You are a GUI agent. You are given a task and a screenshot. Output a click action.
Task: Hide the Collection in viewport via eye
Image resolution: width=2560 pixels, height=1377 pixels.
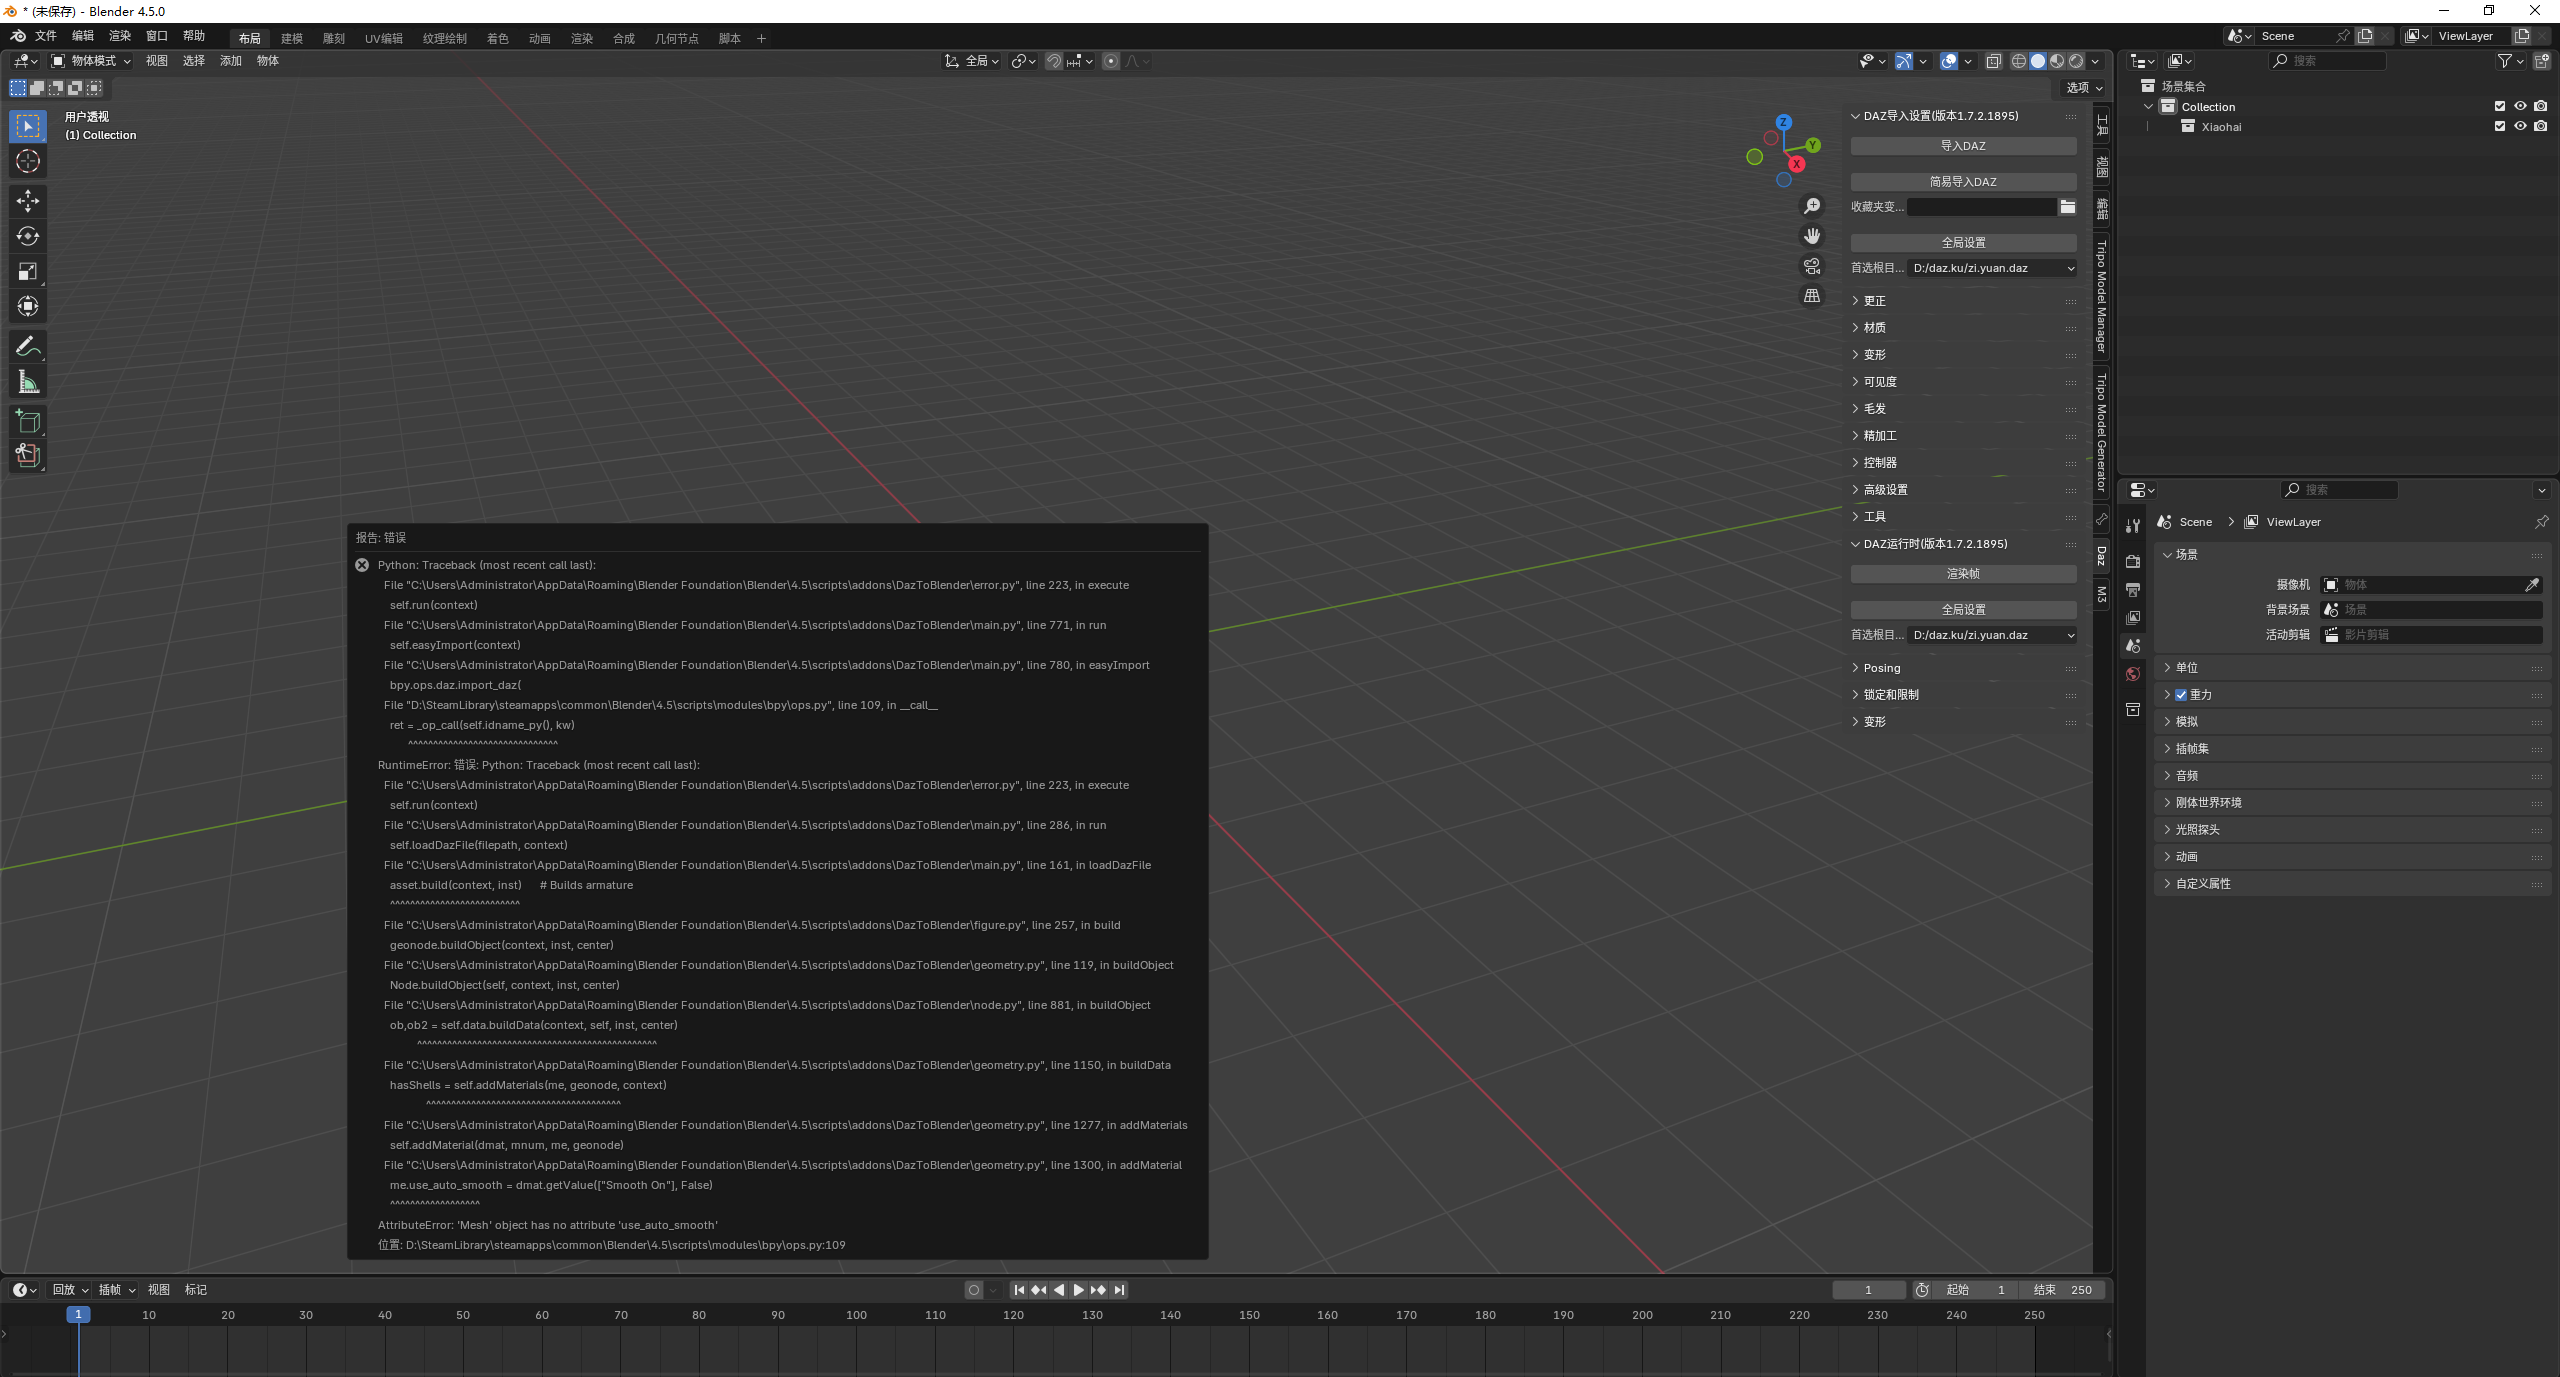pos(2520,106)
